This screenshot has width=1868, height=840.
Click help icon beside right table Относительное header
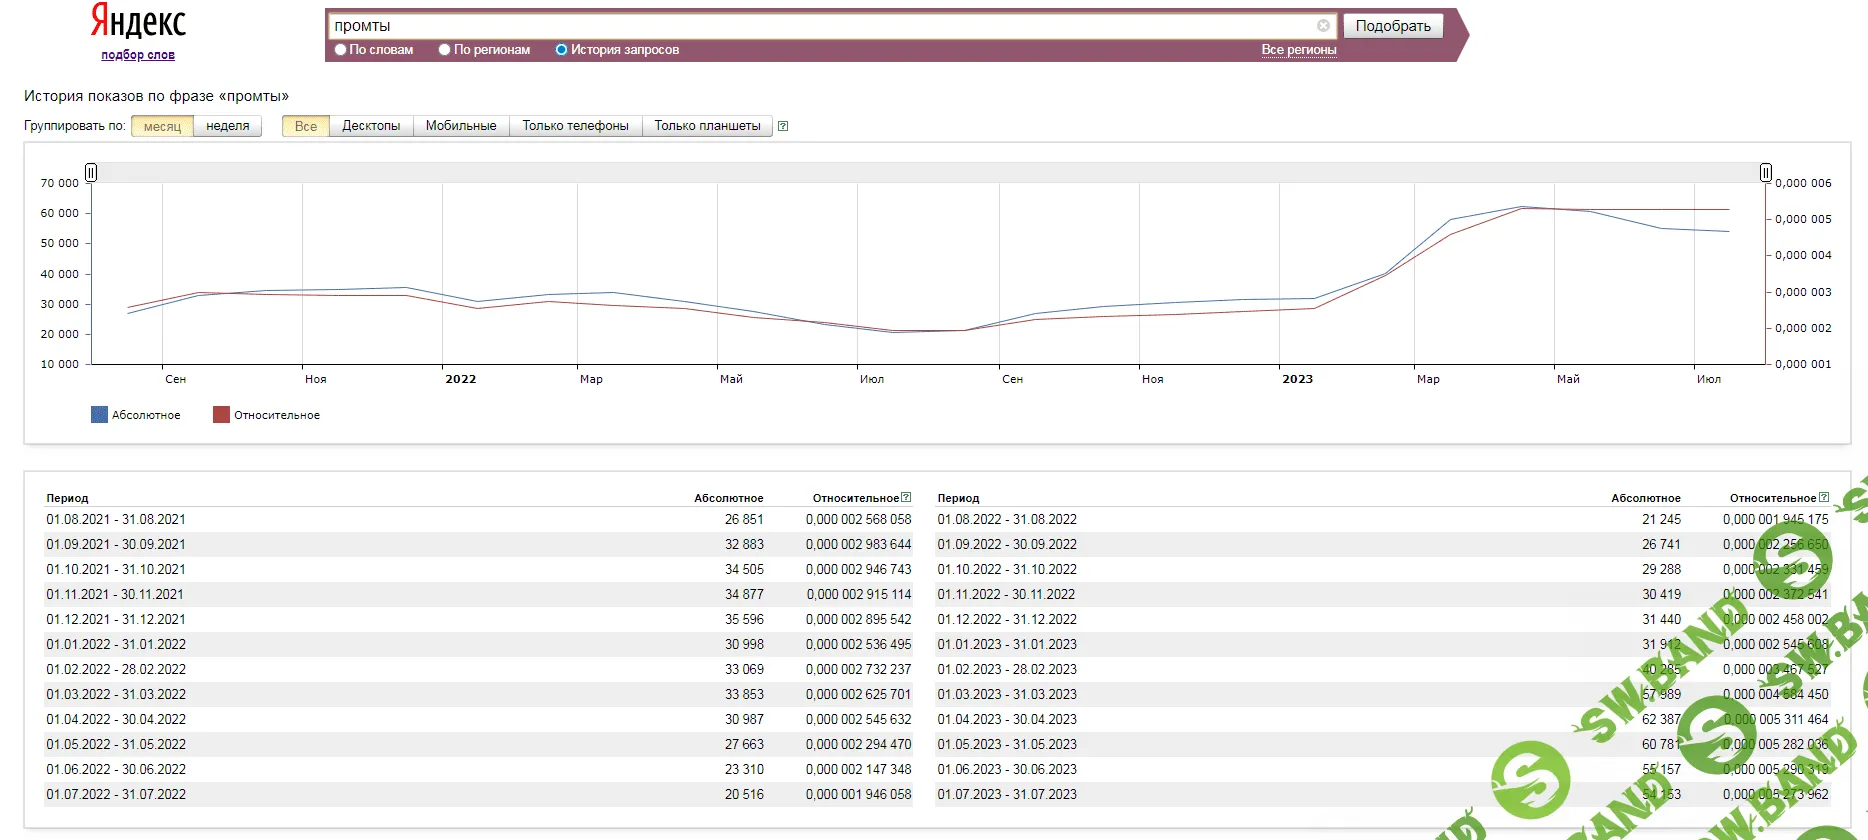point(1823,497)
